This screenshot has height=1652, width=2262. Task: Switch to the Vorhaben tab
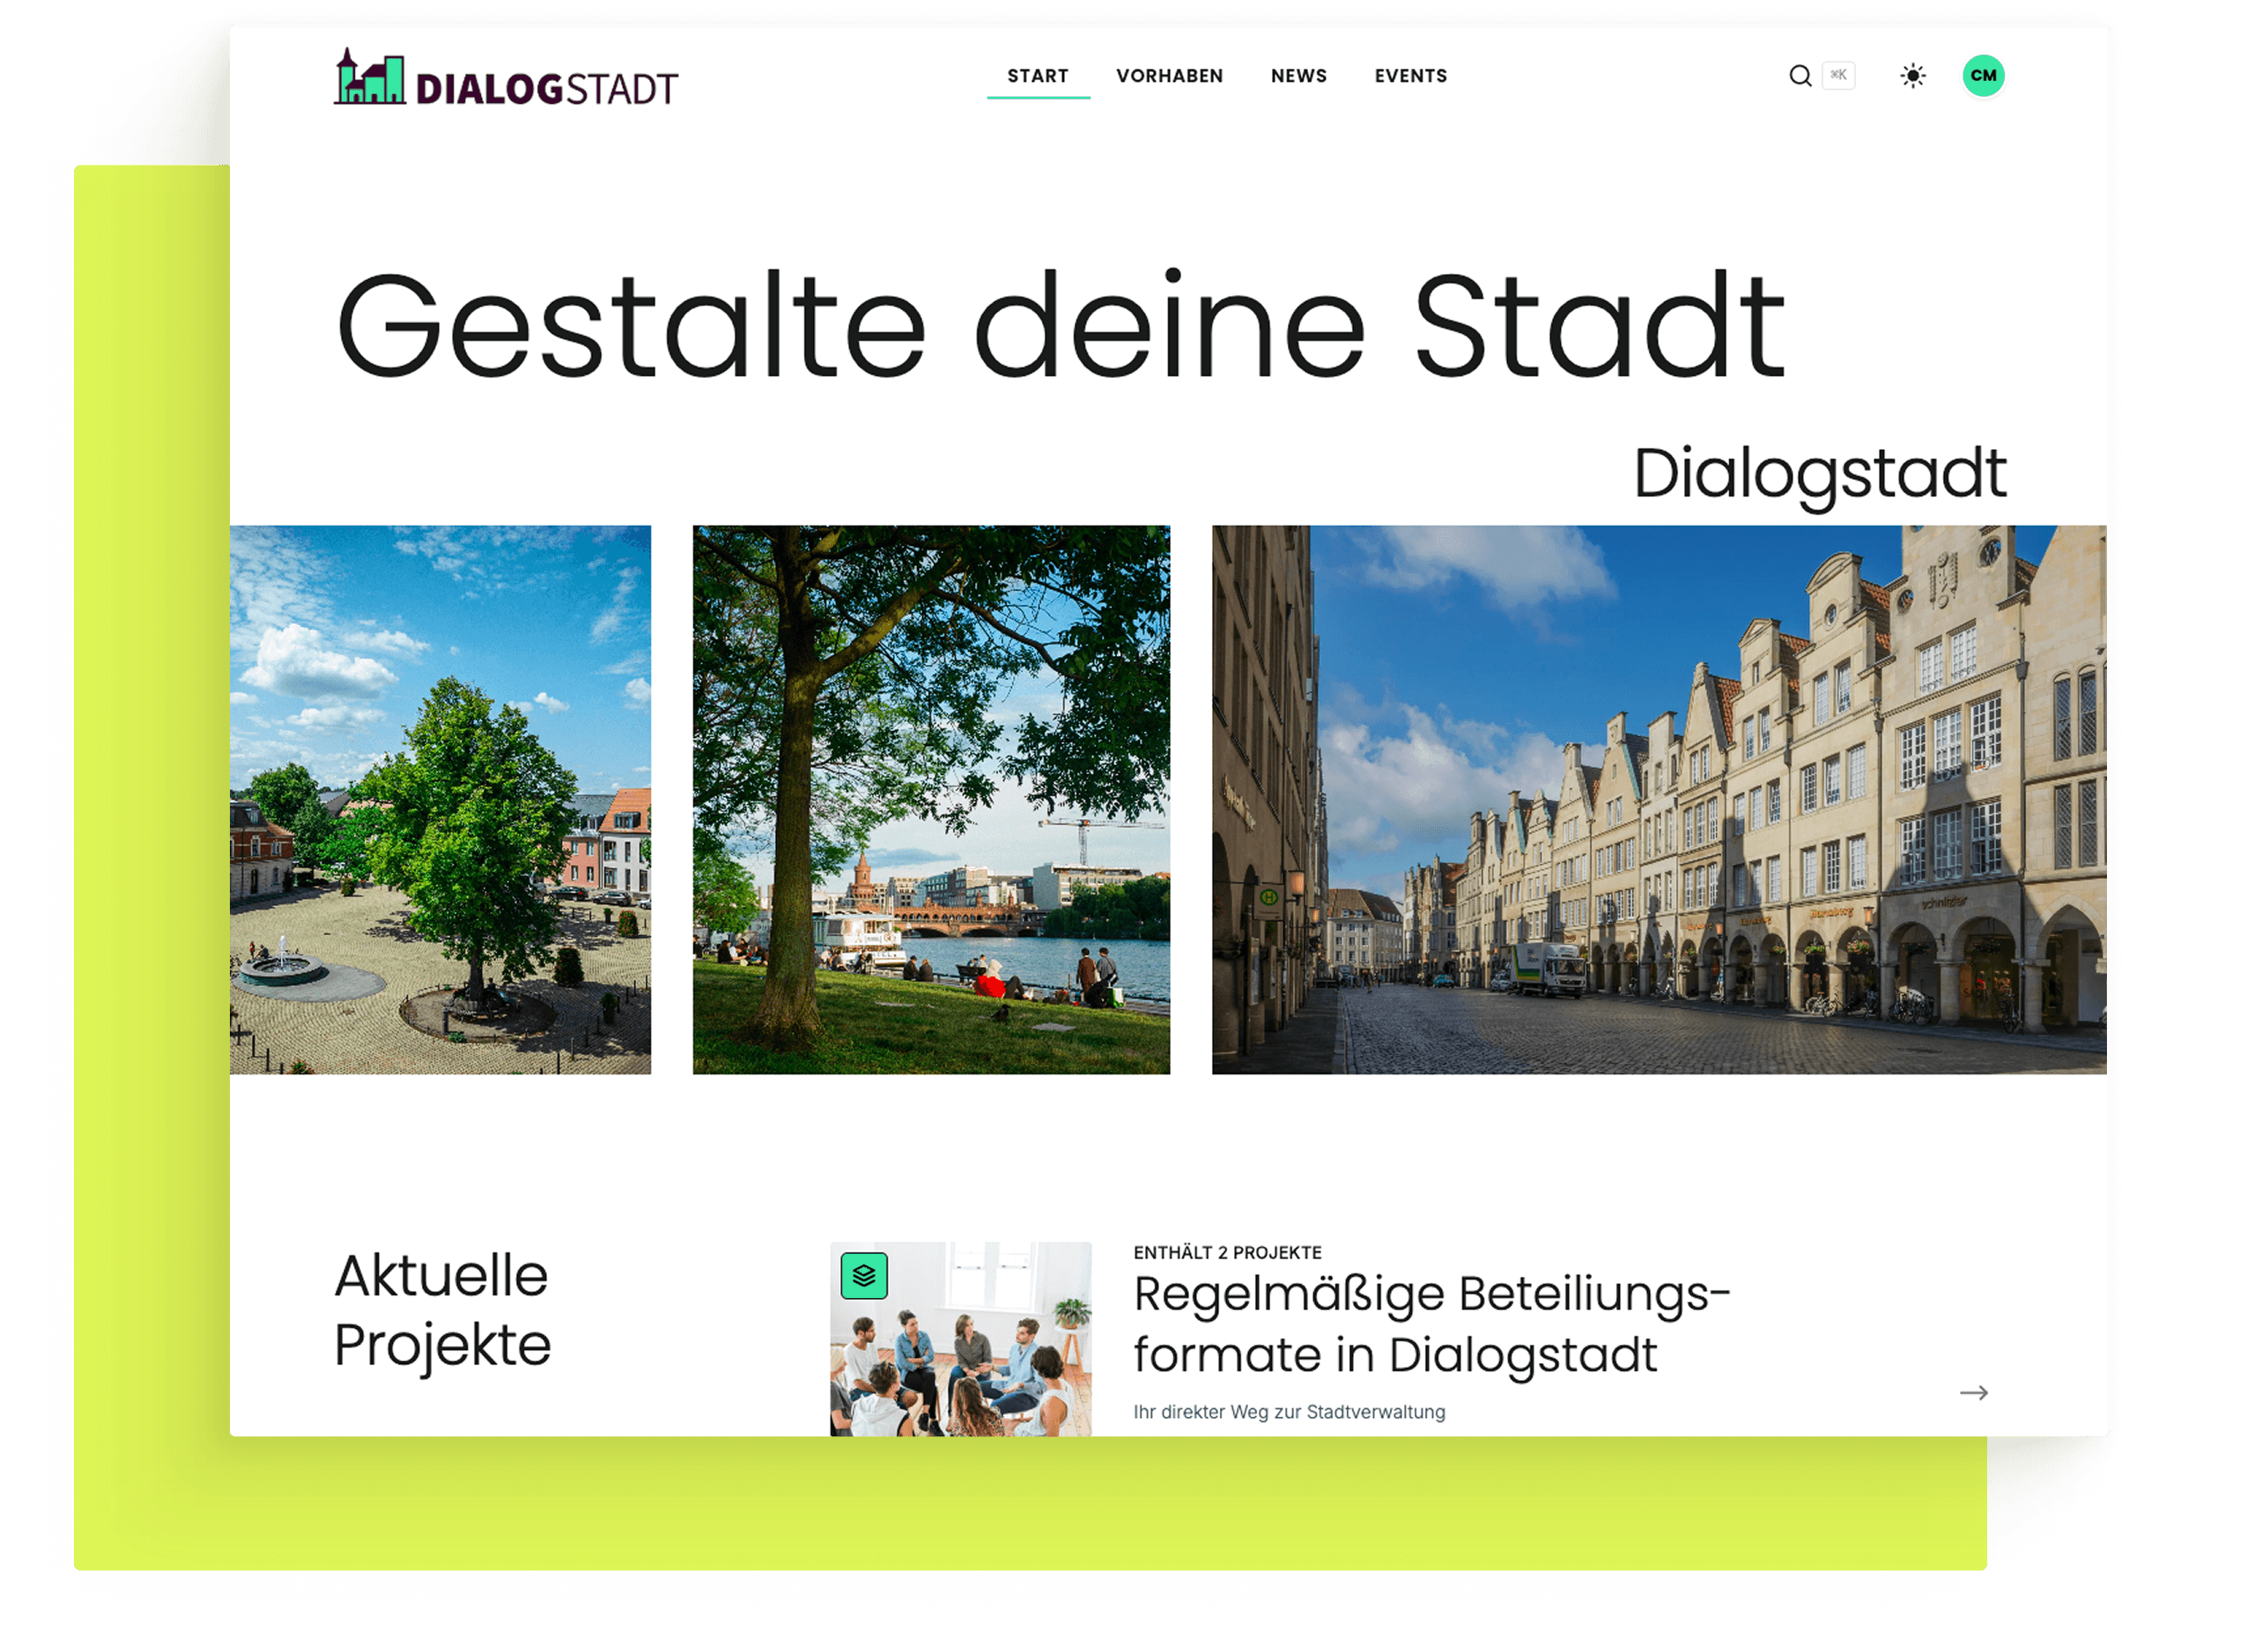[1171, 76]
